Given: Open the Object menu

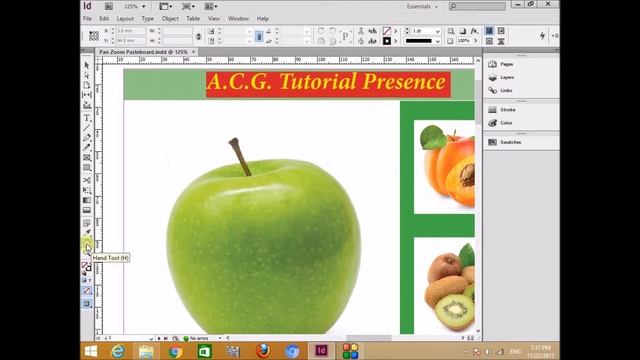Looking at the screenshot, I should coord(170,19).
